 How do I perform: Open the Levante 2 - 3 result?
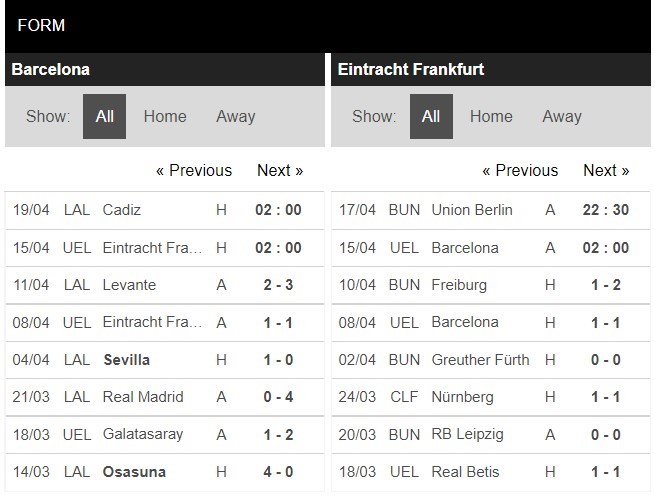coord(278,285)
